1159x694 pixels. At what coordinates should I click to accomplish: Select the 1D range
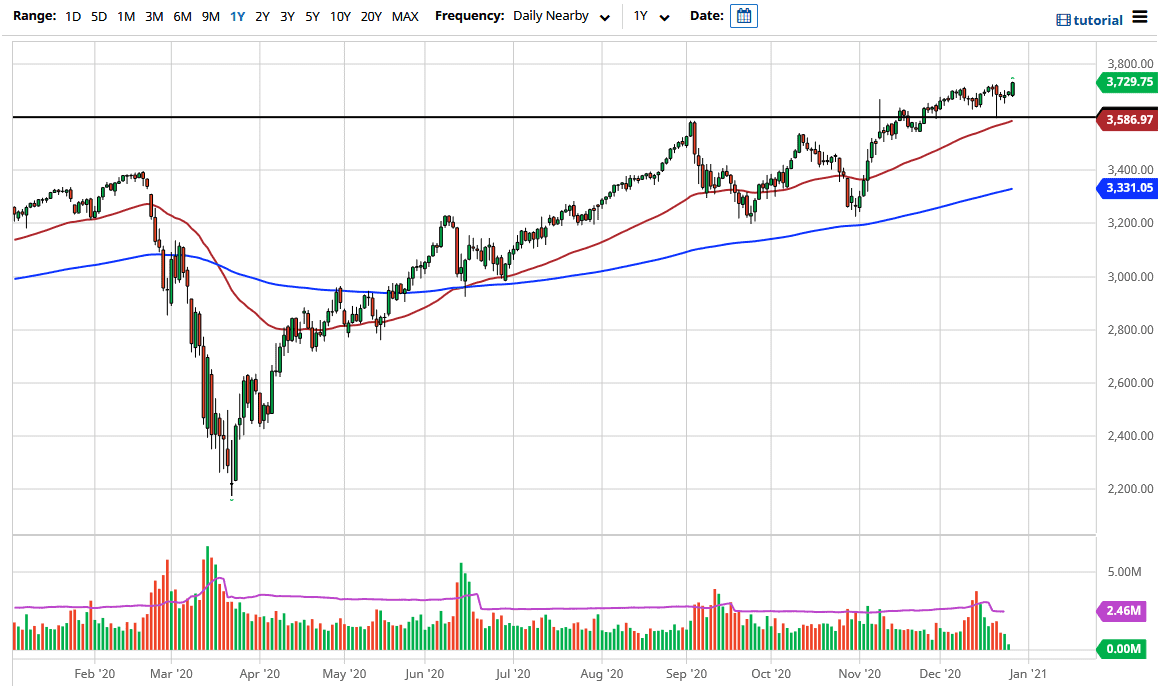72,16
